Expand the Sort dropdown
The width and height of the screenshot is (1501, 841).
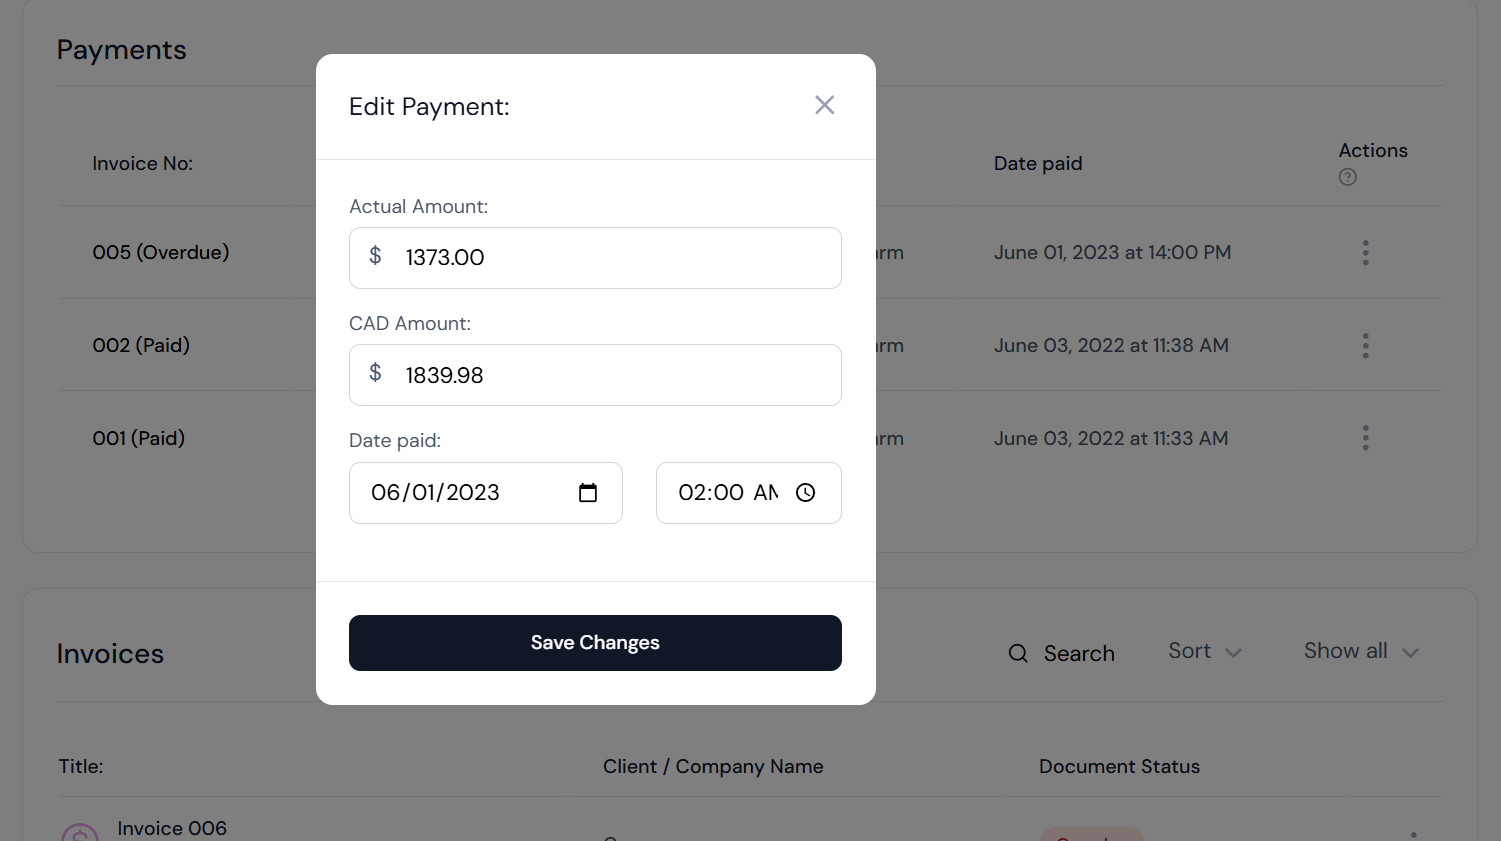point(1205,651)
